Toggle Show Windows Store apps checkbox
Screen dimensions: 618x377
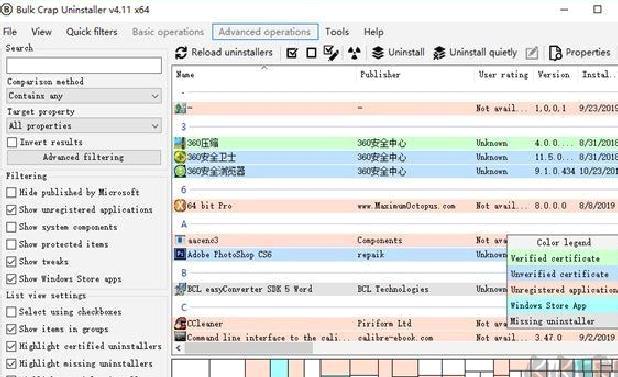point(11,279)
